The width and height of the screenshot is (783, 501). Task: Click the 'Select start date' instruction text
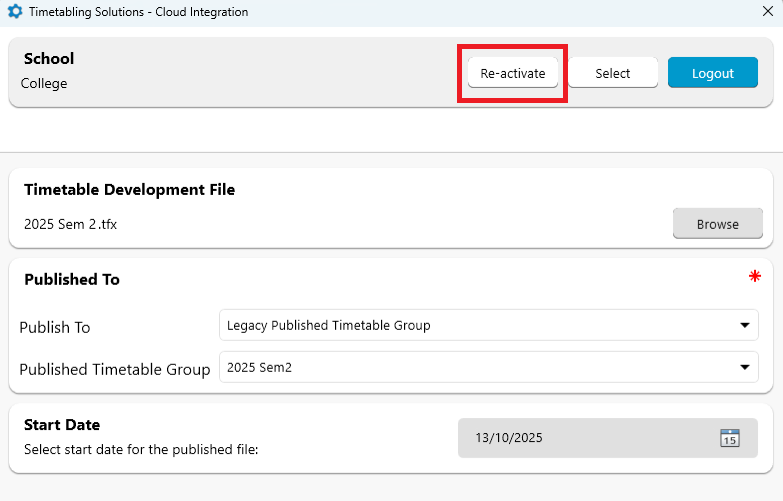[x=141, y=450]
